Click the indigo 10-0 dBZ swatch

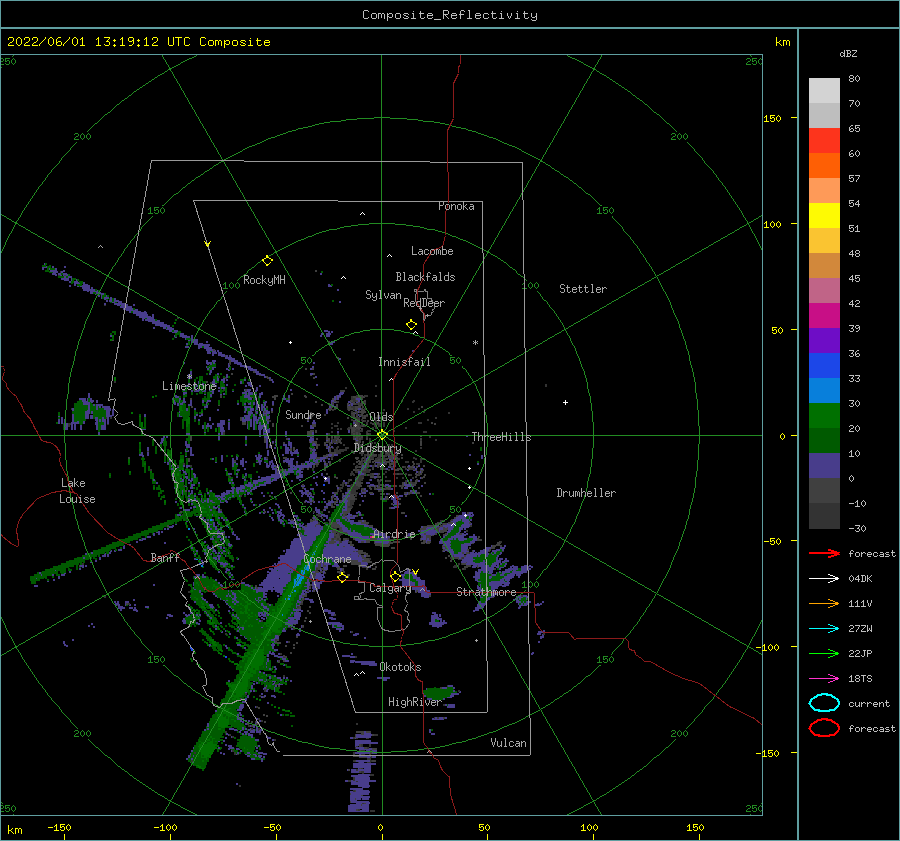coord(824,465)
